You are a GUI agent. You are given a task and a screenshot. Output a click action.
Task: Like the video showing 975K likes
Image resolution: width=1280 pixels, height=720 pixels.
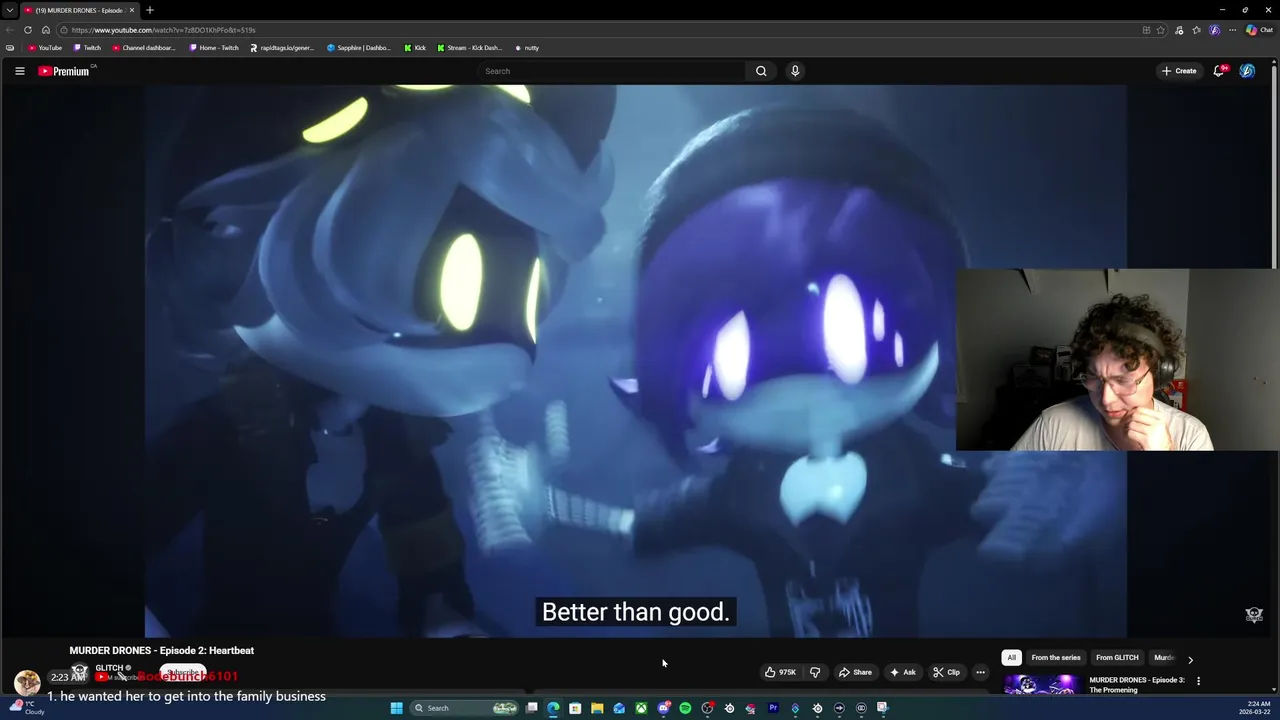click(x=780, y=672)
